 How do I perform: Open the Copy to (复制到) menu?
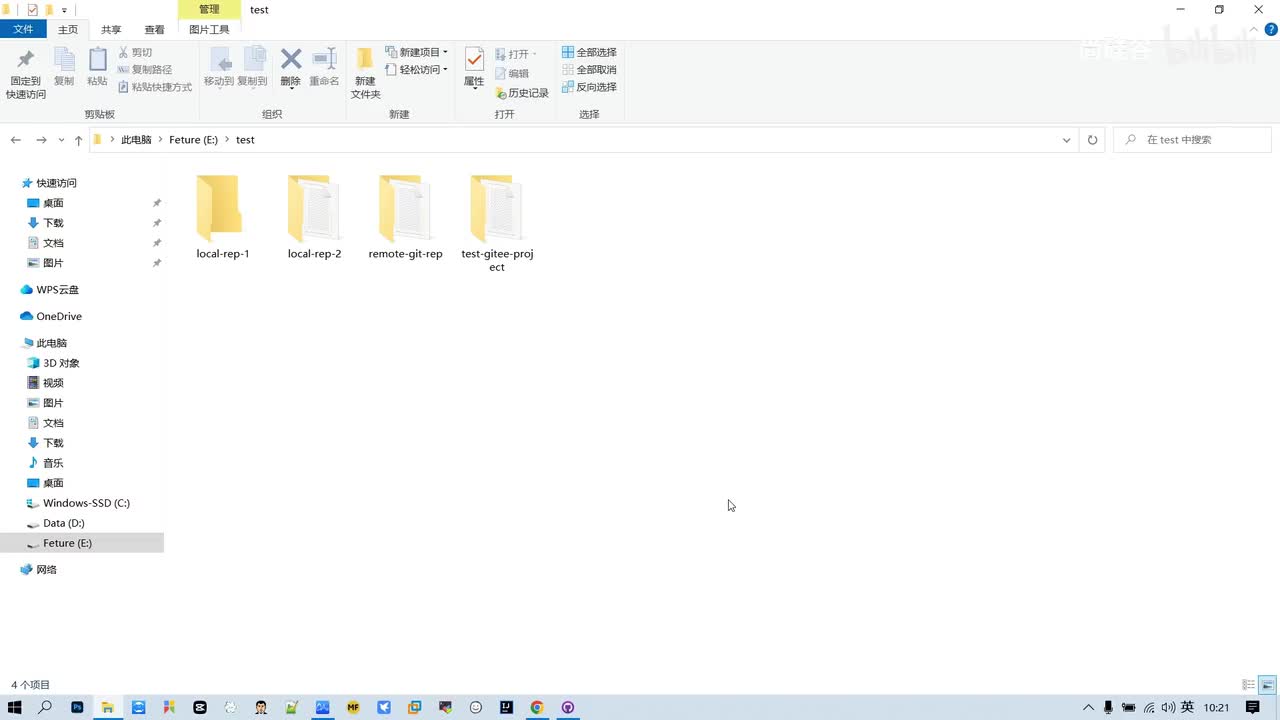pyautogui.click(x=252, y=68)
